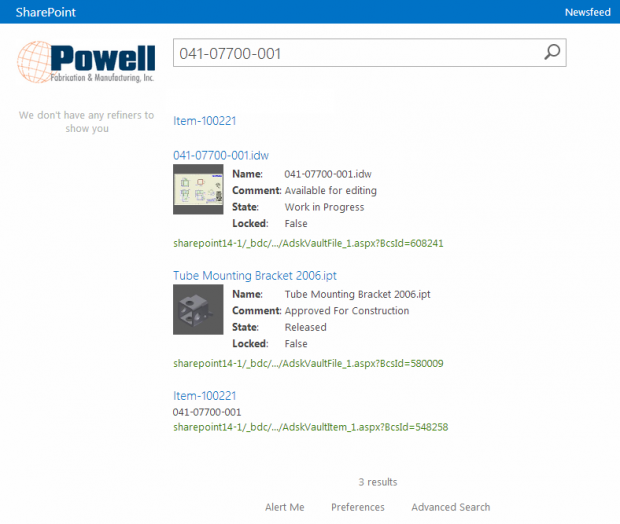
Task: Open the Tube Mounting Bracket part thumbnail
Action: [198, 310]
